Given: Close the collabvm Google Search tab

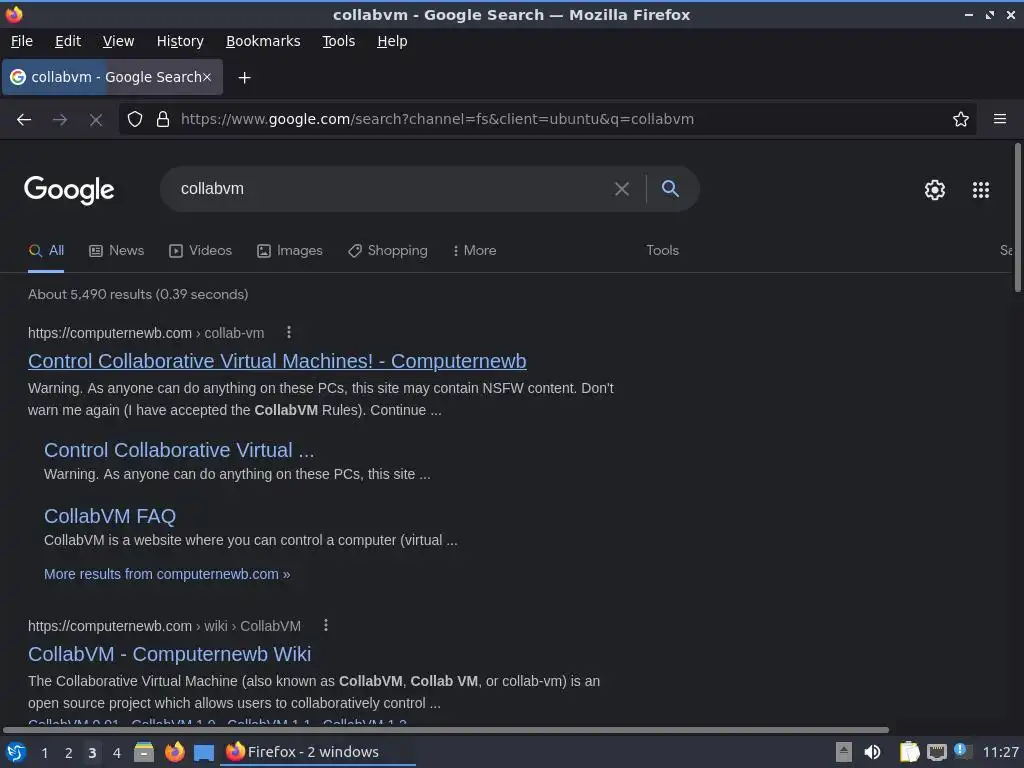Looking at the screenshot, I should [206, 77].
